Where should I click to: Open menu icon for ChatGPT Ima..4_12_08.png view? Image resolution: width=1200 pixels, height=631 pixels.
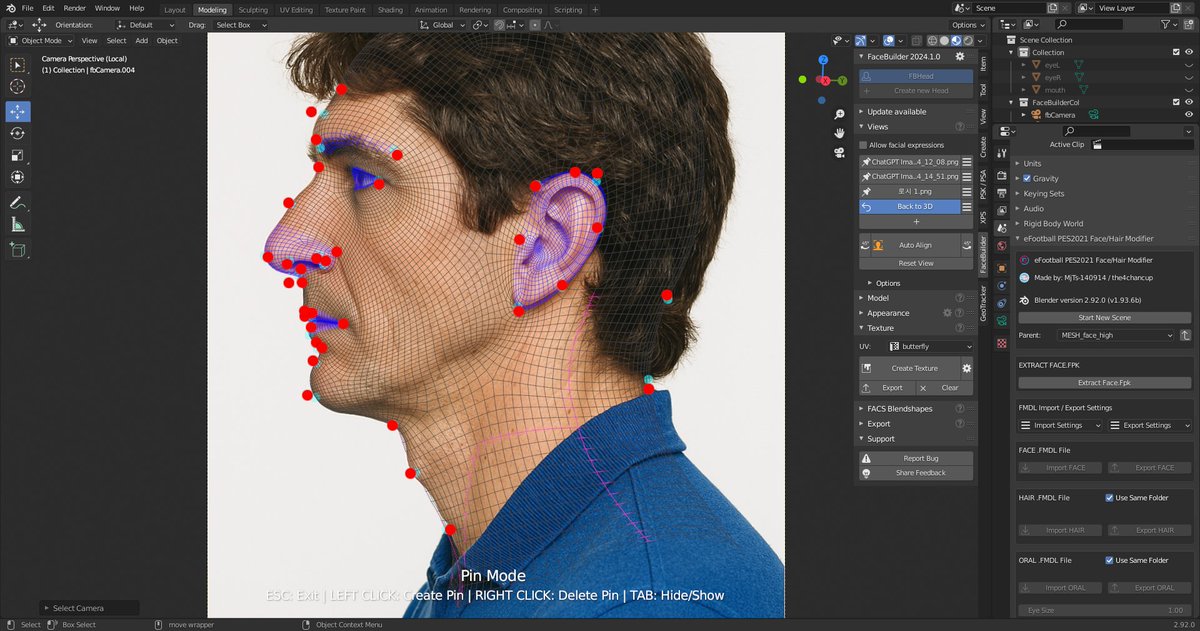(967, 161)
